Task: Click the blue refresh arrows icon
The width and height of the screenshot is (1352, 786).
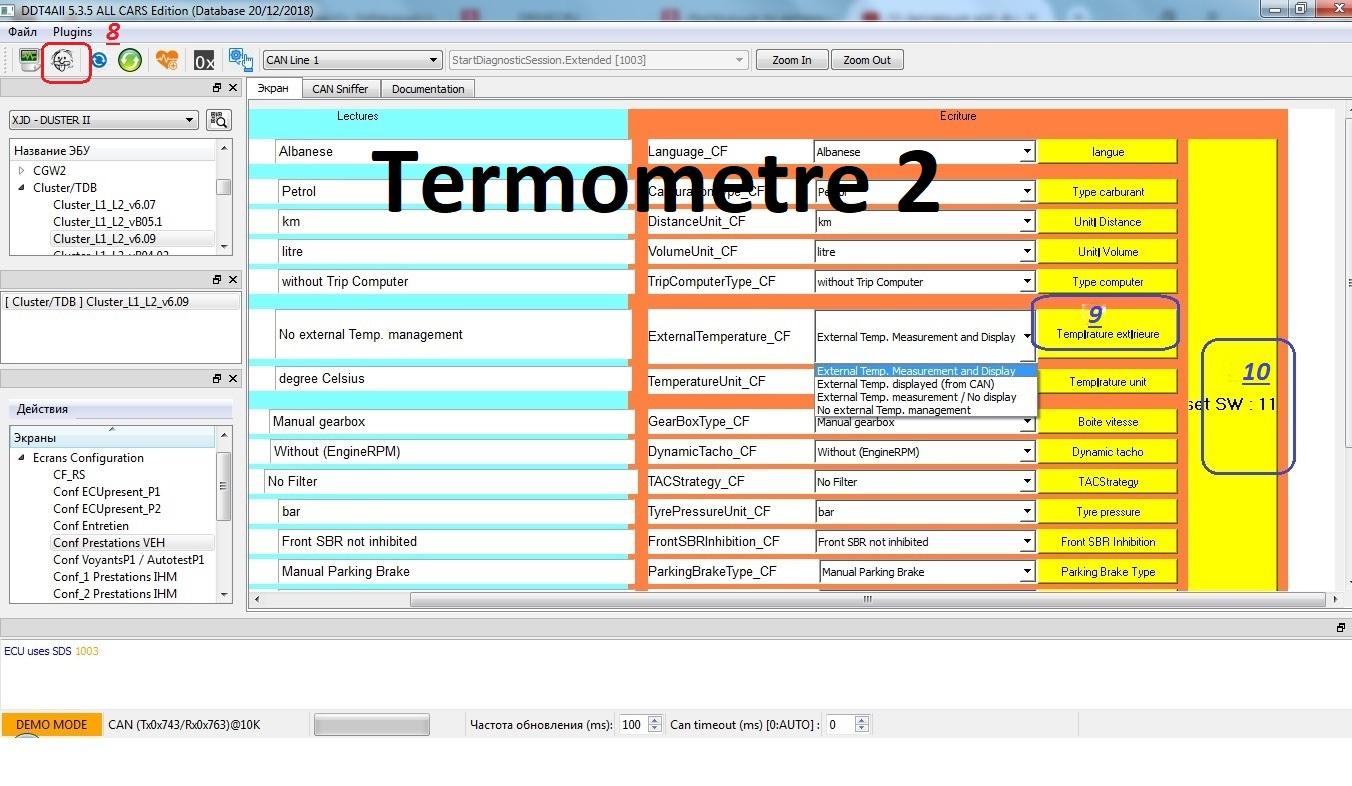Action: click(x=99, y=60)
